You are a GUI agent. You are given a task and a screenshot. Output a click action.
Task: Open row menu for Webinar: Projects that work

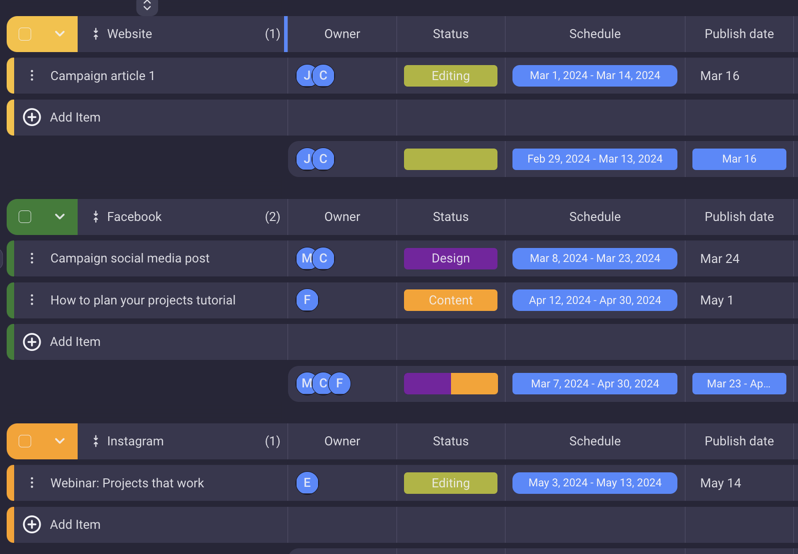click(32, 483)
